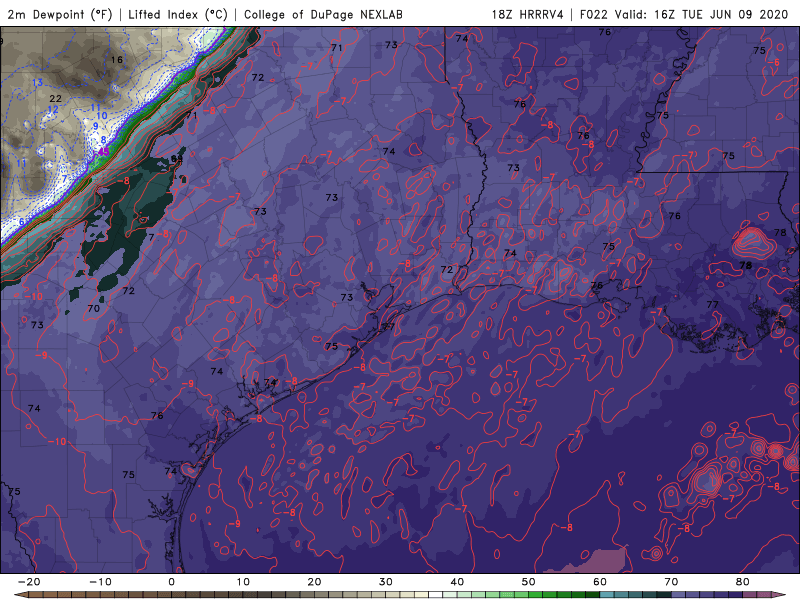Image resolution: width=800 pixels, height=600 pixels.
Task: Click the "-10" label on the bottom color scale
Action: 100,582
